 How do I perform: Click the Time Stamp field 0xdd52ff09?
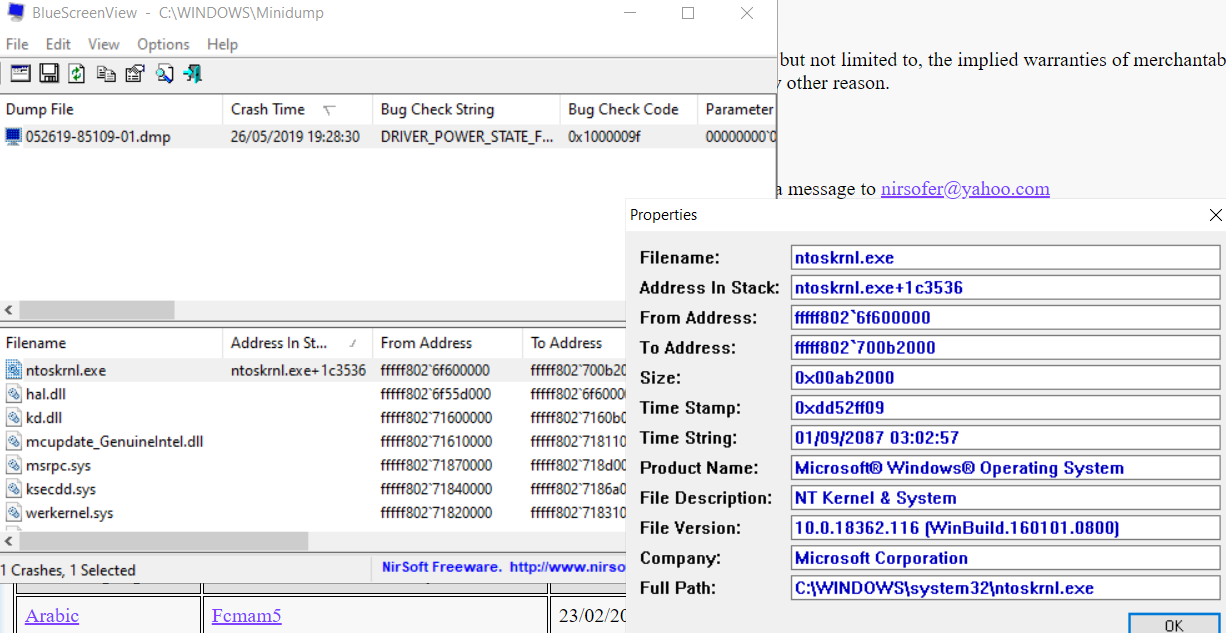click(x=1005, y=408)
